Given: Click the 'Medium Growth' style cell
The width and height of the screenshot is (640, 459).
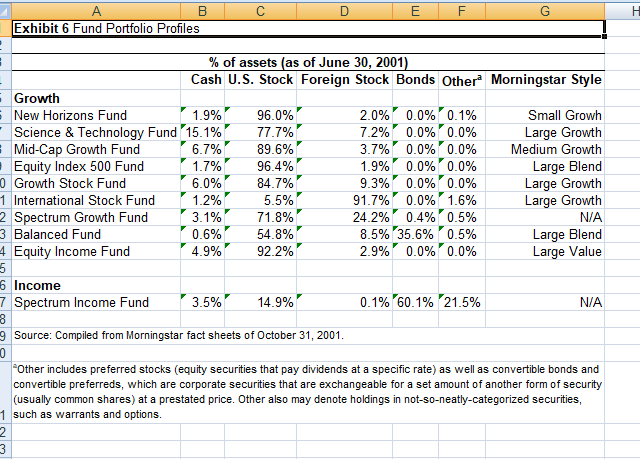Looking at the screenshot, I should 545,149.
